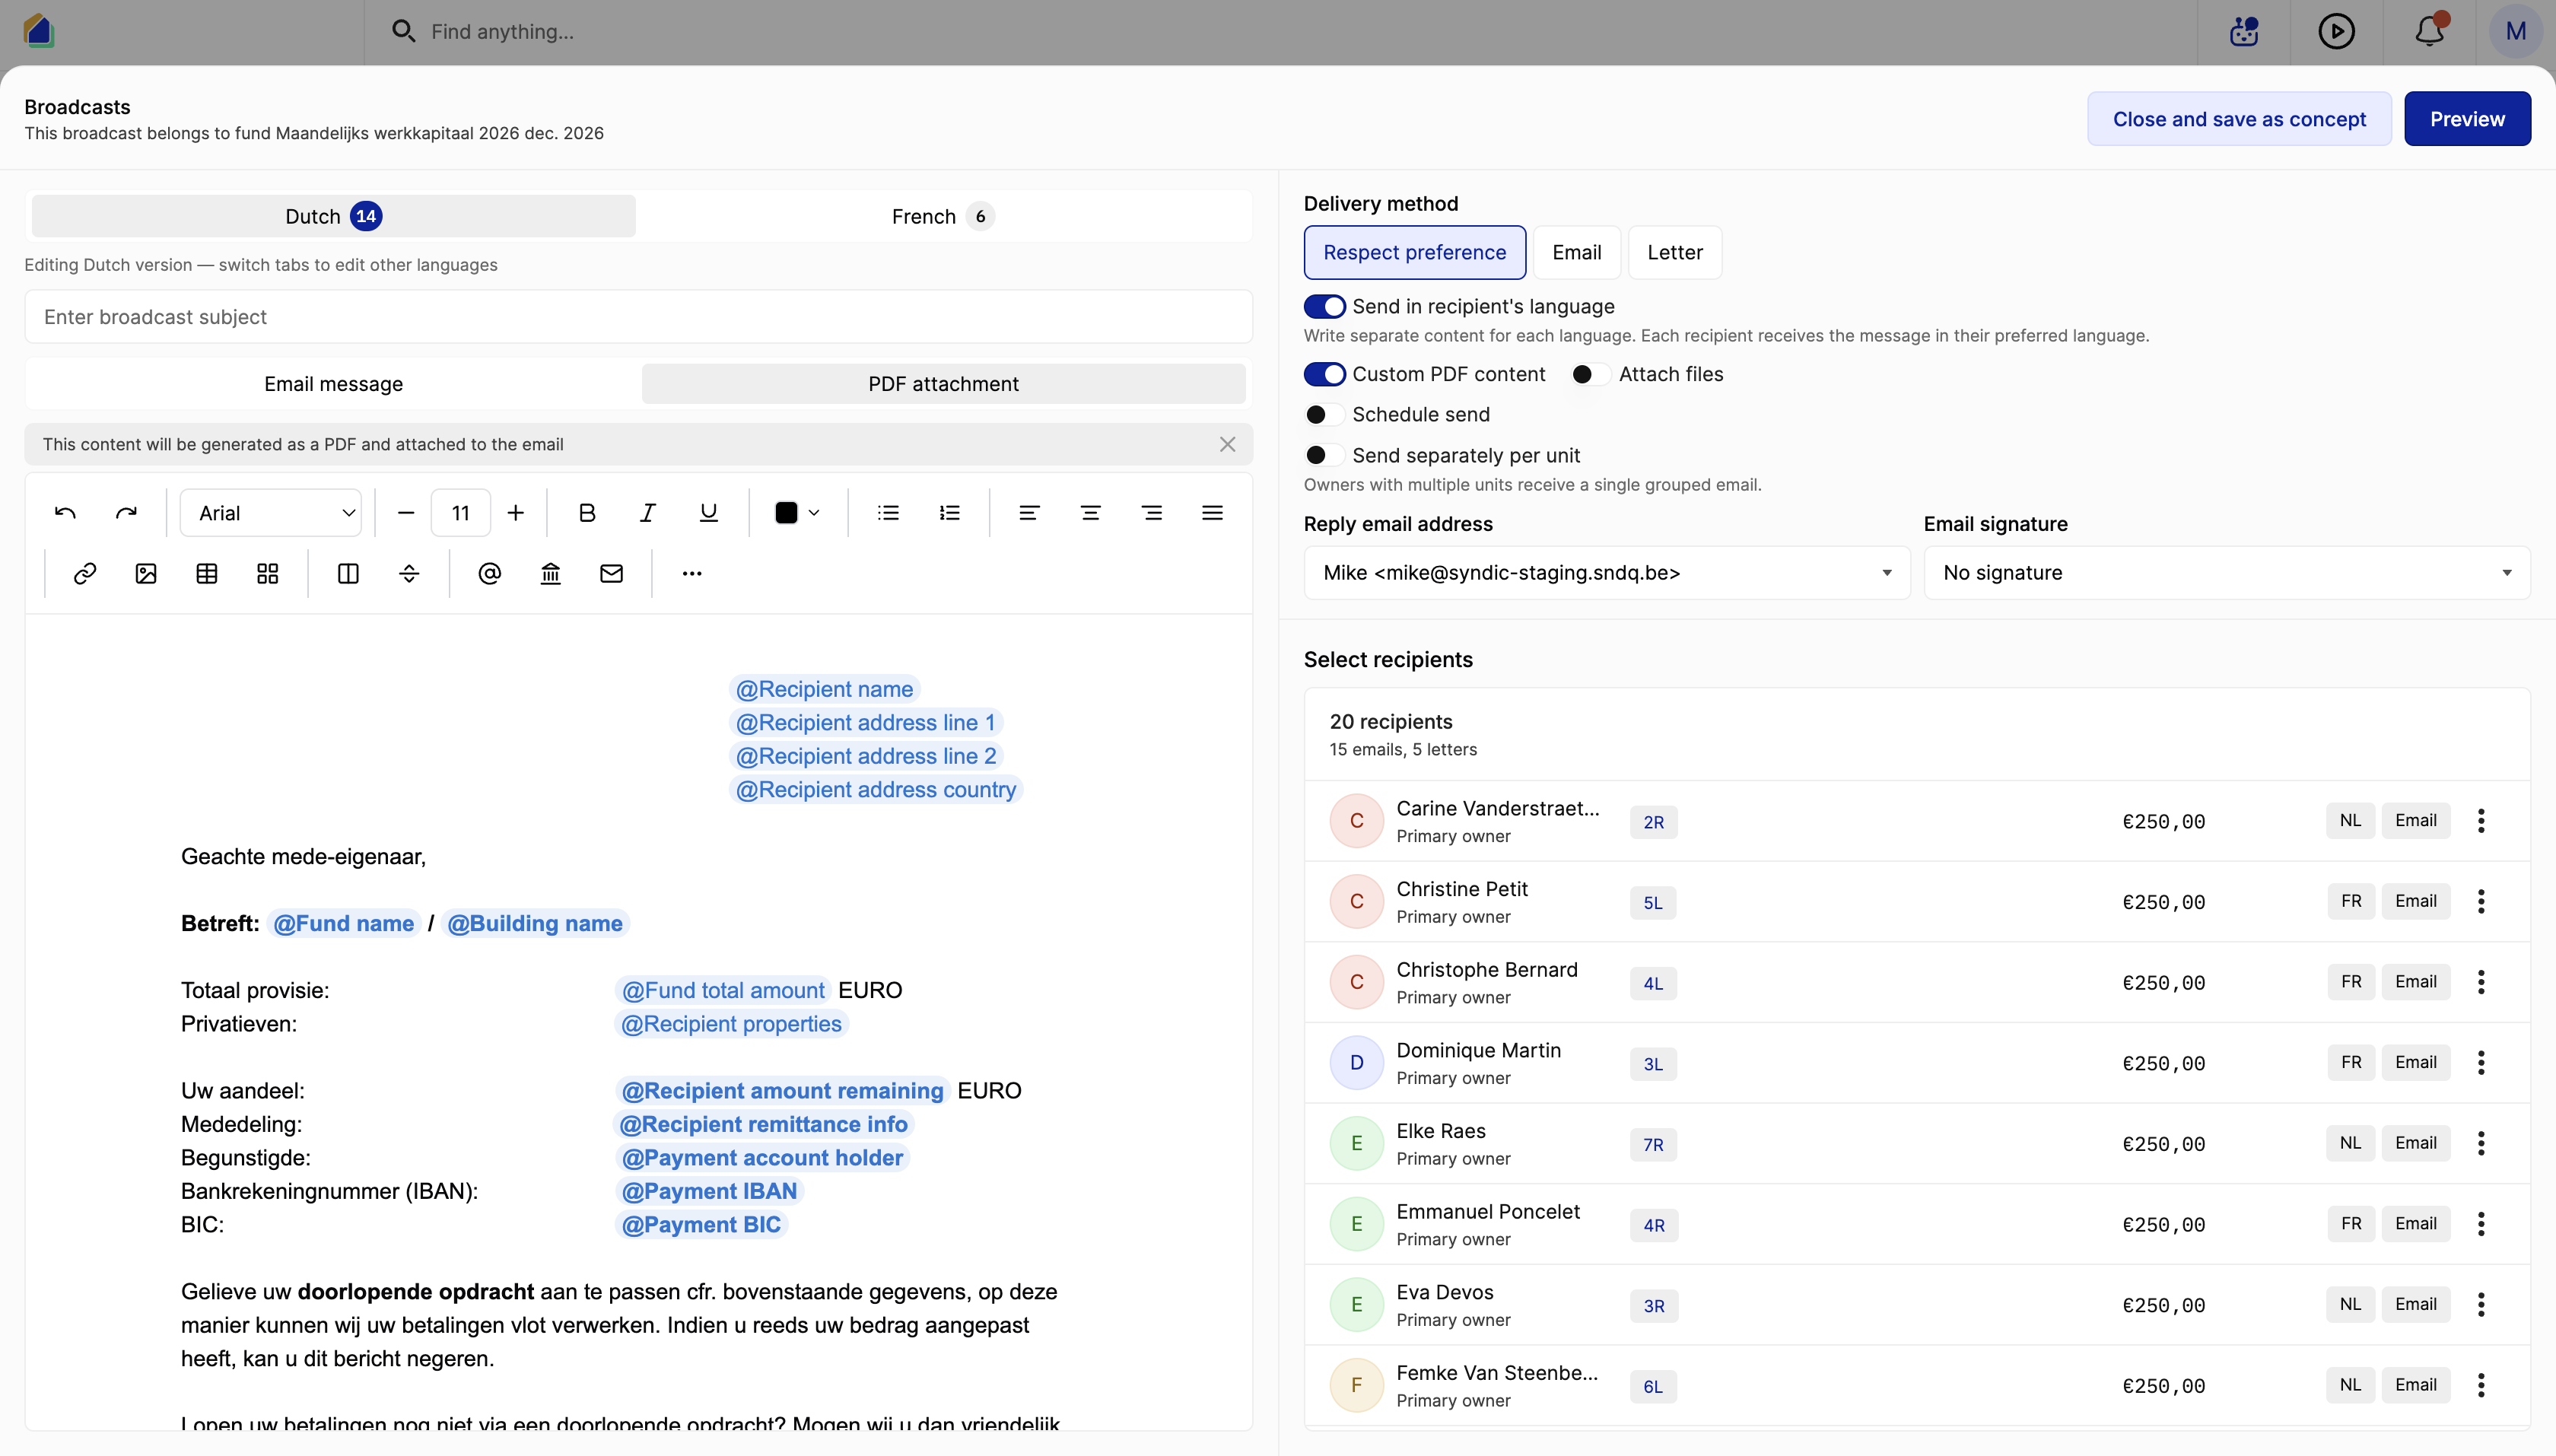
Task: Open the notifications bell
Action: (x=2429, y=31)
